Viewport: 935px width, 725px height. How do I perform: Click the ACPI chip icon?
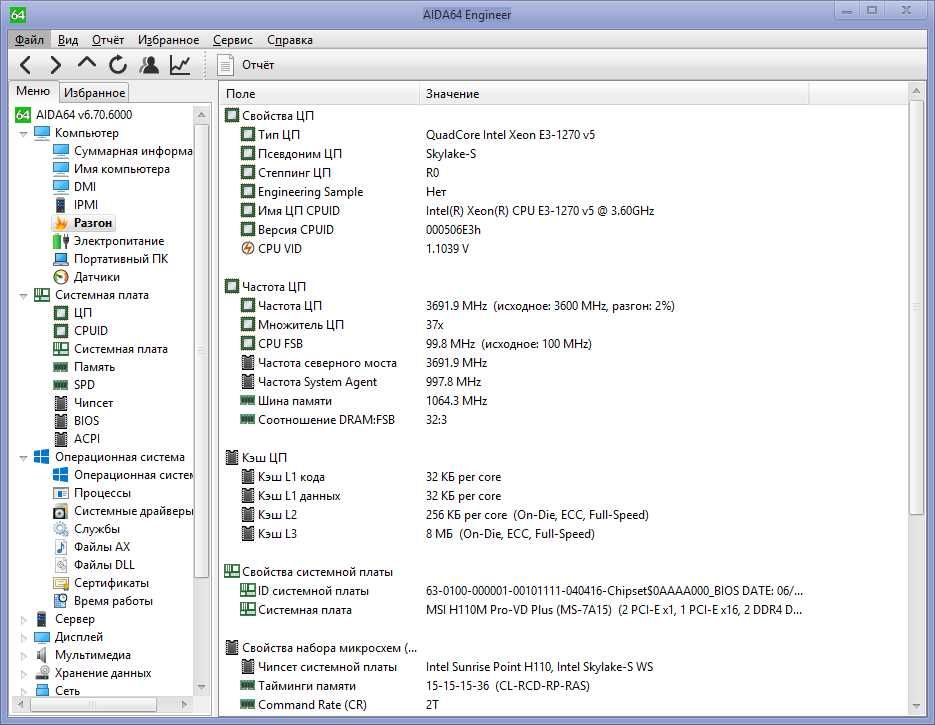[x=61, y=438]
